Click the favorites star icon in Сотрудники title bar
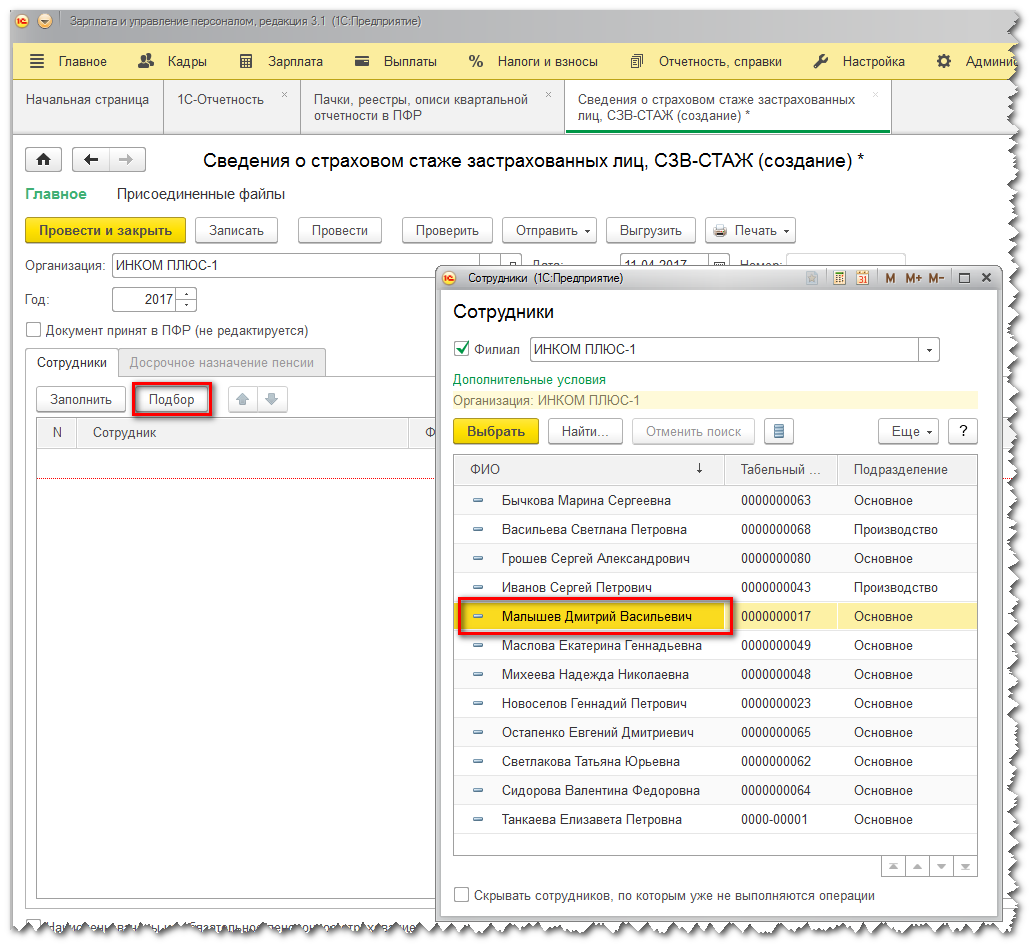The width and height of the screenshot is (1036, 950). [812, 278]
